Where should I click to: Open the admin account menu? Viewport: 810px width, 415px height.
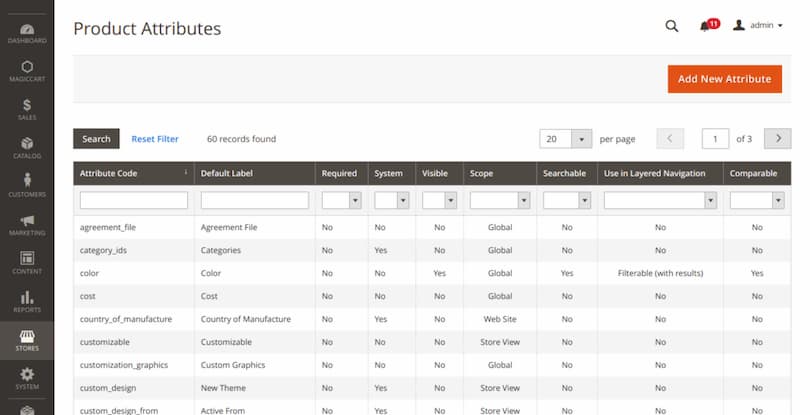[757, 26]
